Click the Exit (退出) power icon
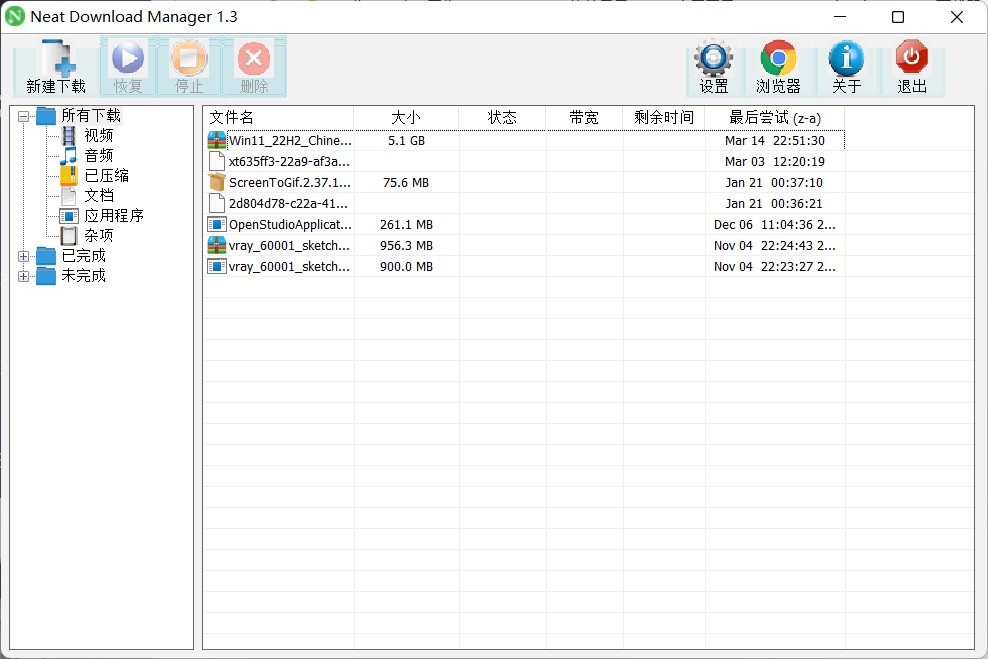The width and height of the screenshot is (988, 659). (912, 57)
